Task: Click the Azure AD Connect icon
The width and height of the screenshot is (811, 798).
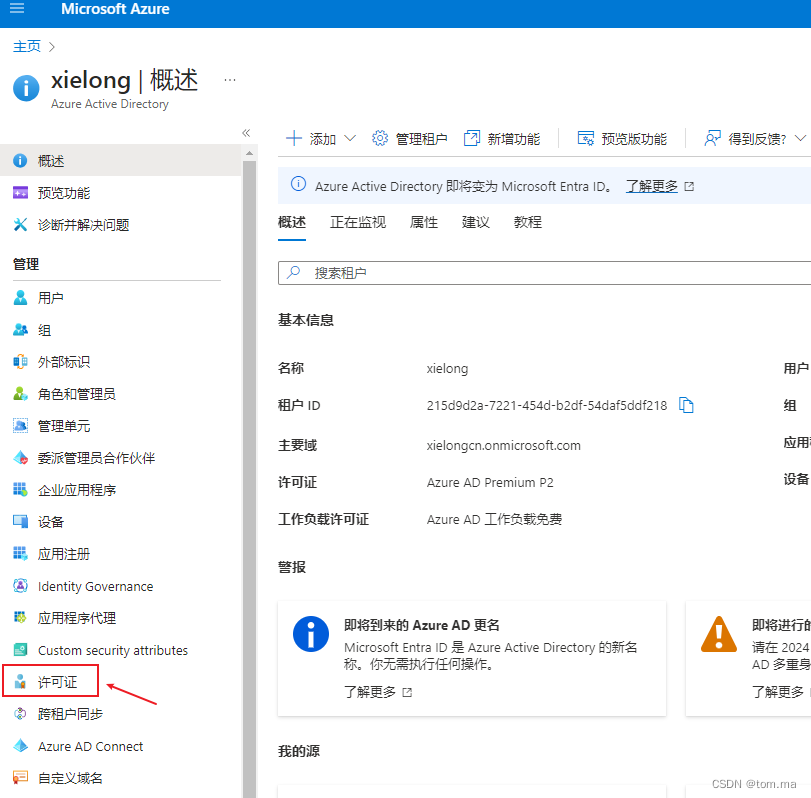Action: click(x=20, y=746)
